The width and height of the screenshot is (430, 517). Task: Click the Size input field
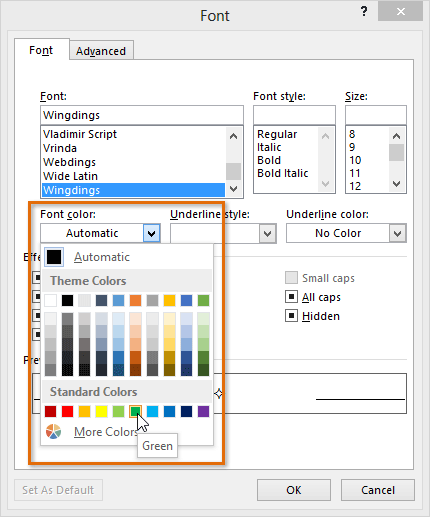pos(376,115)
